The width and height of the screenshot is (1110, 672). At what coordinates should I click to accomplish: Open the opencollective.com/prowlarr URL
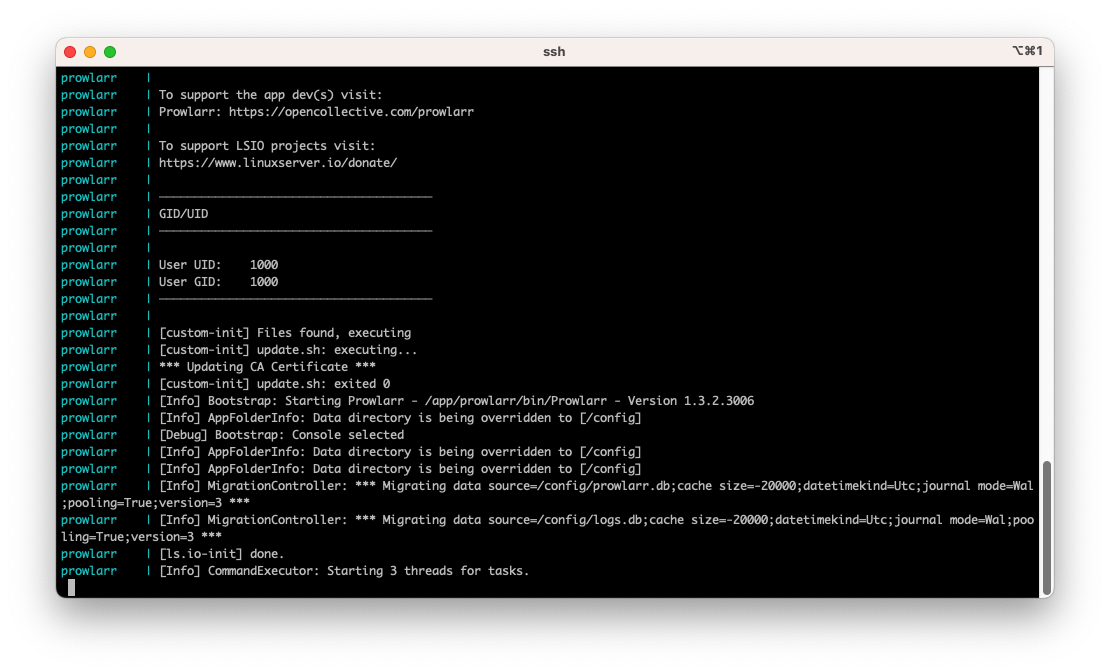(351, 112)
